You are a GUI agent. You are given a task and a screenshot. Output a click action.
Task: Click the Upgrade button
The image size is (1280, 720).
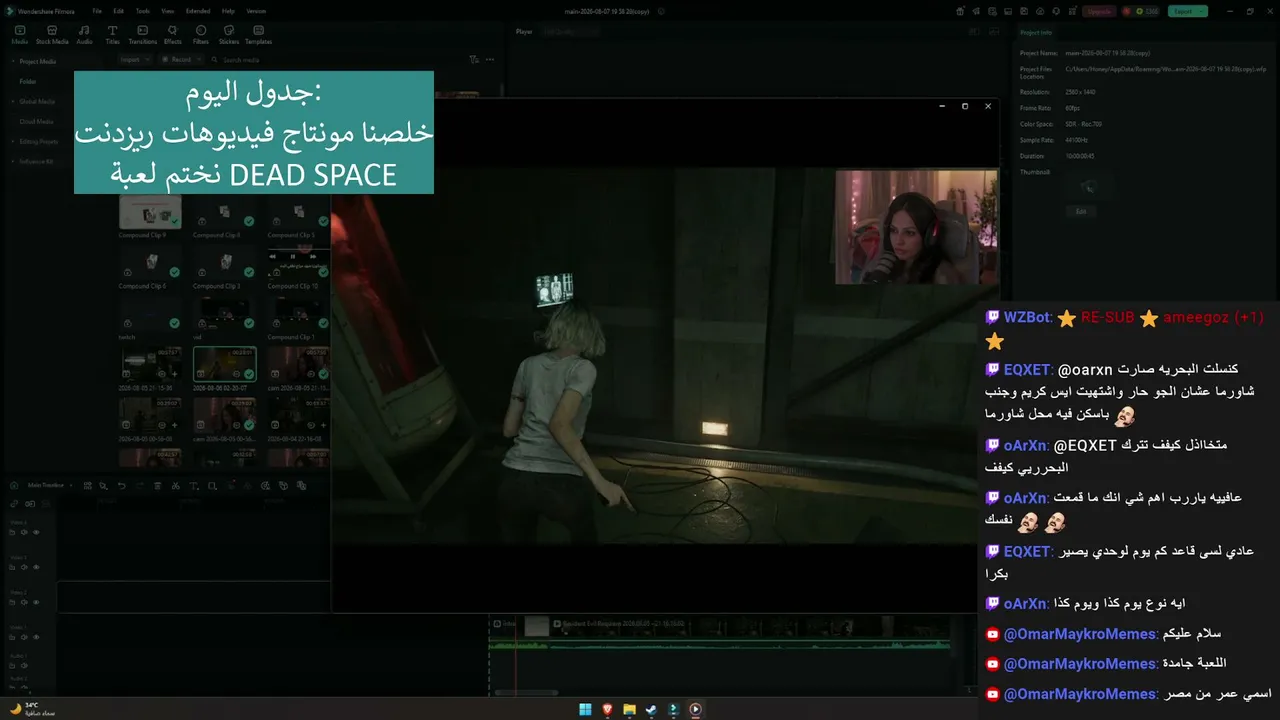tap(1100, 11)
